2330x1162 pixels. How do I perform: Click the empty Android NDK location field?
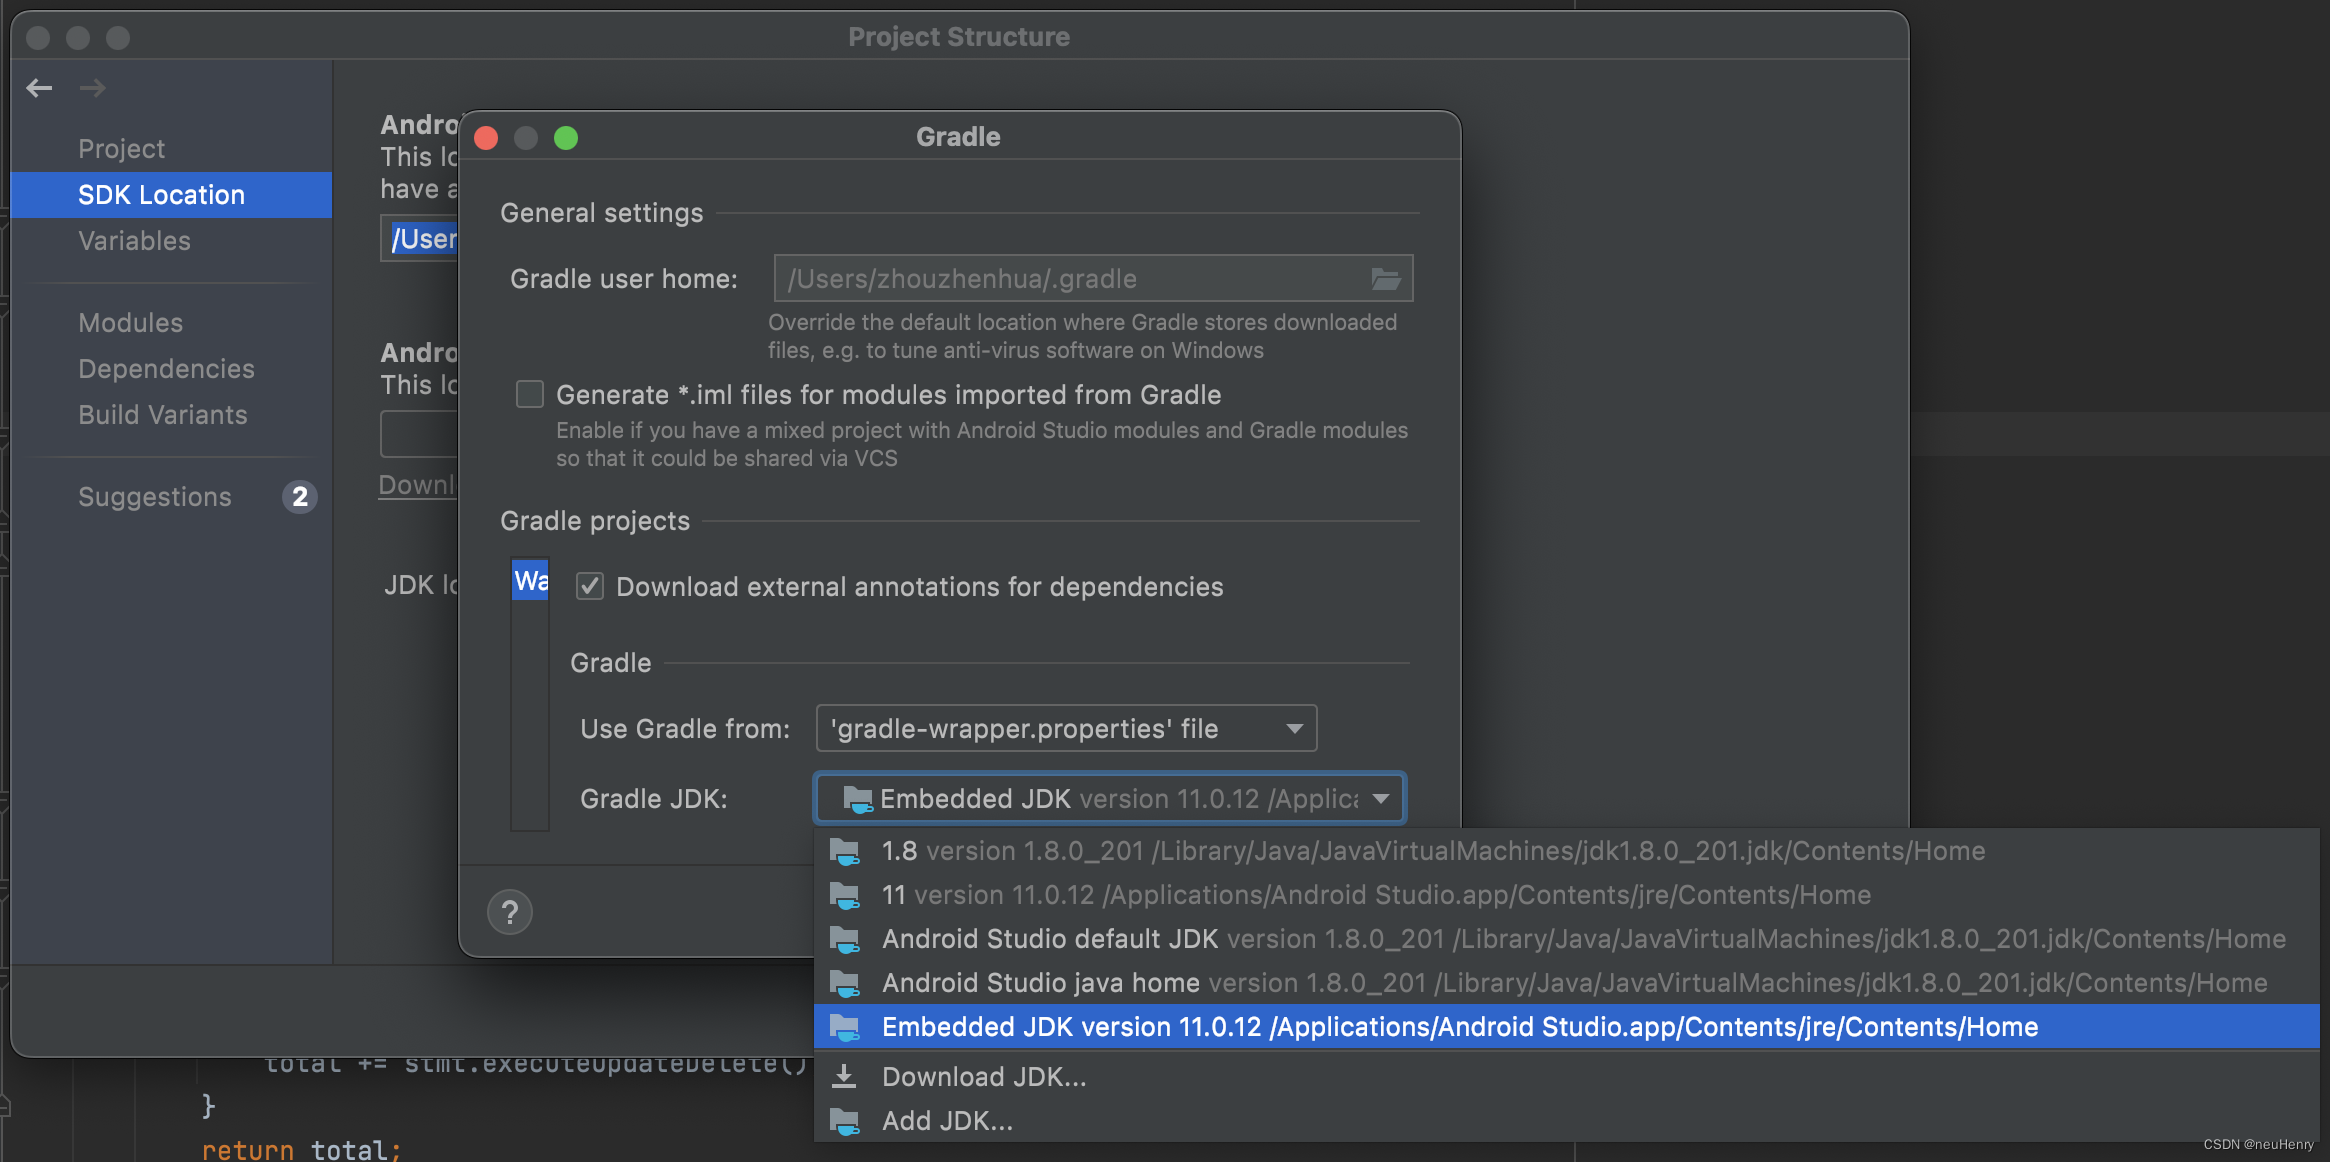coord(420,434)
